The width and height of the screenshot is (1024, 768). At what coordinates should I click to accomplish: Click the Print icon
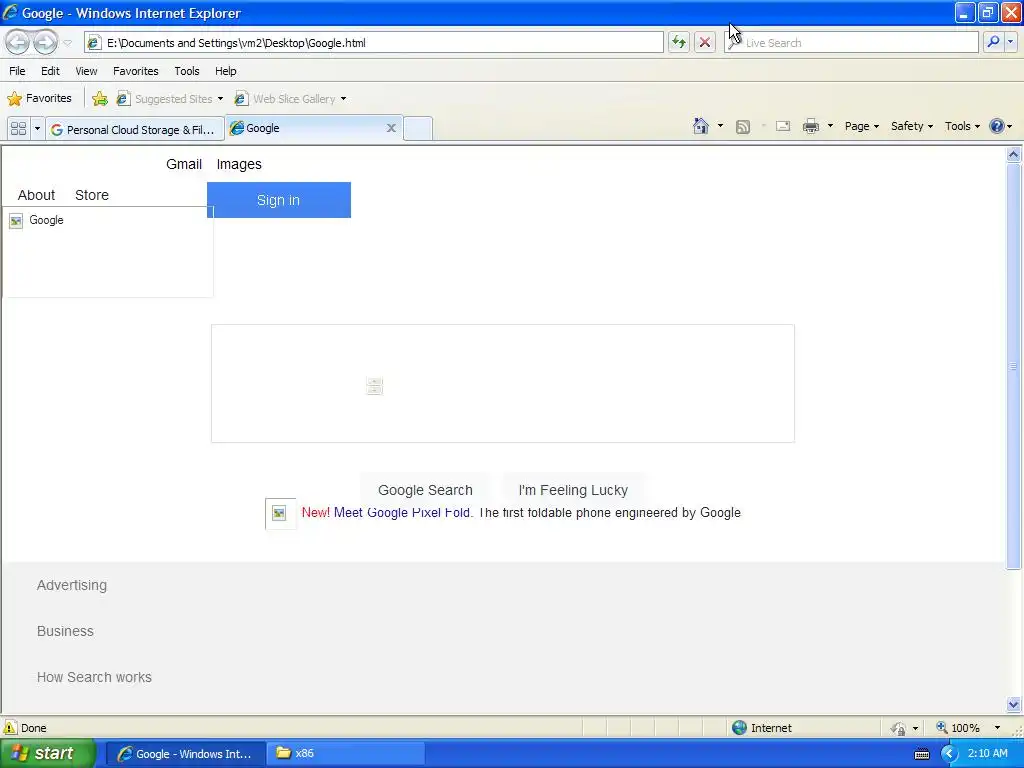coord(810,126)
